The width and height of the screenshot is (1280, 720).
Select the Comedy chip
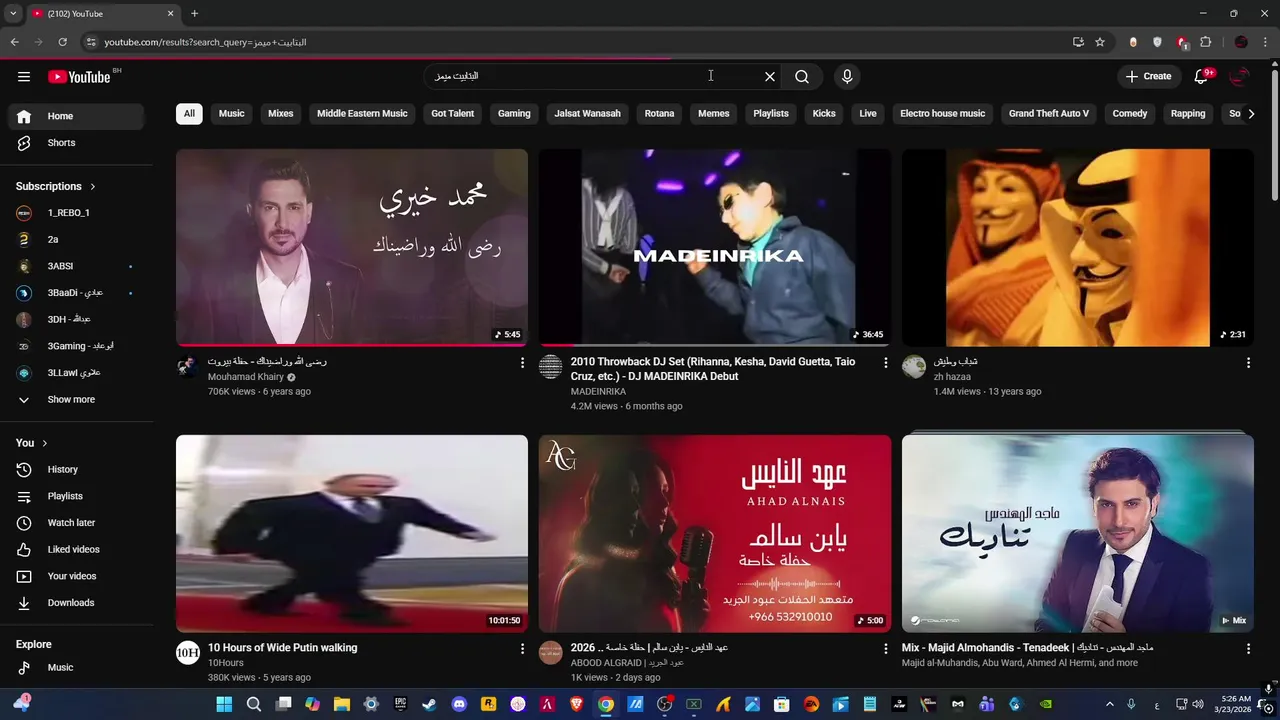pyautogui.click(x=1130, y=114)
